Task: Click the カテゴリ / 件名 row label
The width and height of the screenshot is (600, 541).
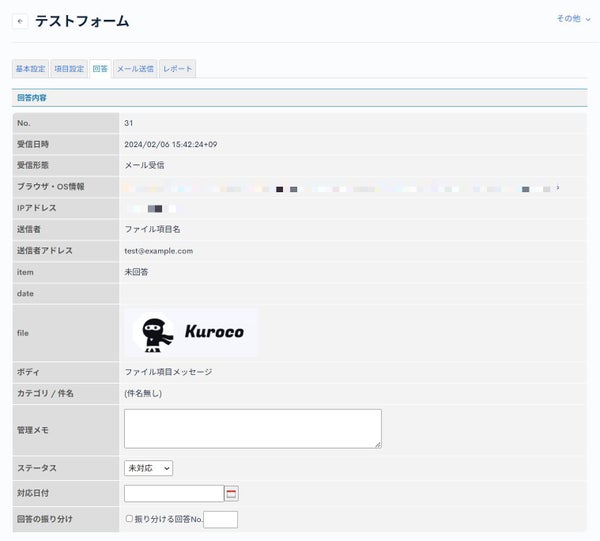Action: tap(45, 393)
